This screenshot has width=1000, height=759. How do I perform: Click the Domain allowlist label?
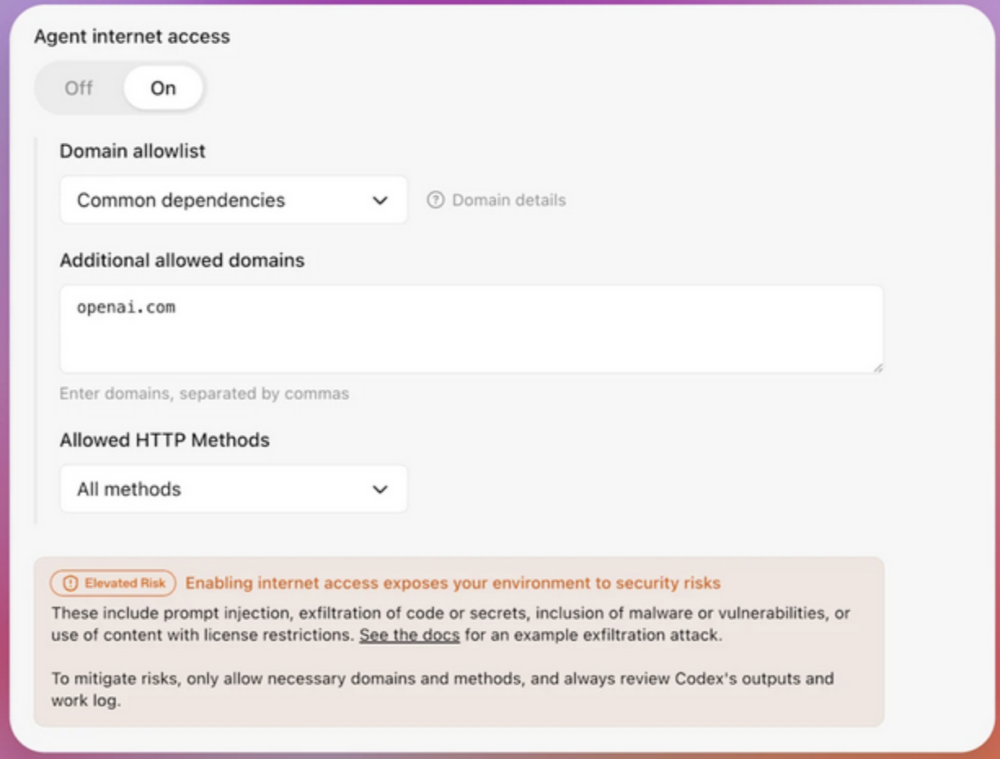[132, 151]
